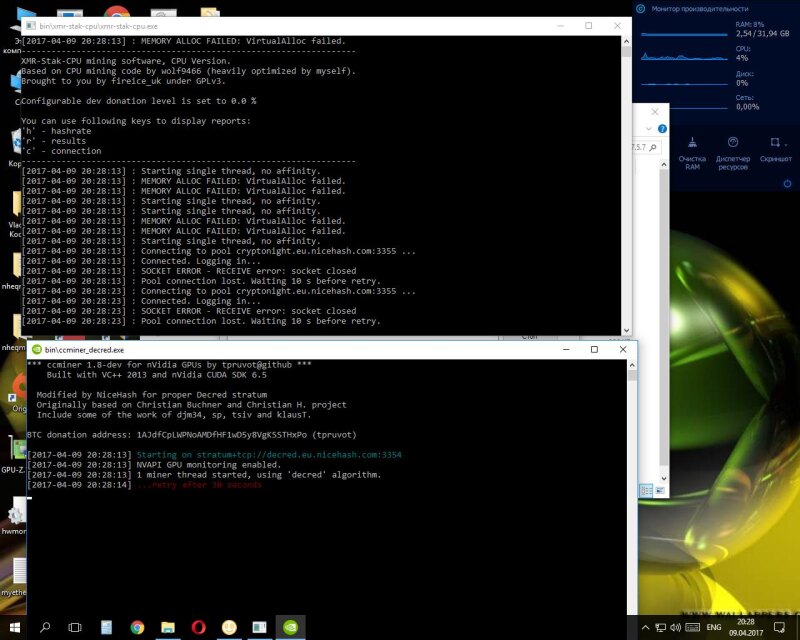Switch ENG input language indicator

713,627
